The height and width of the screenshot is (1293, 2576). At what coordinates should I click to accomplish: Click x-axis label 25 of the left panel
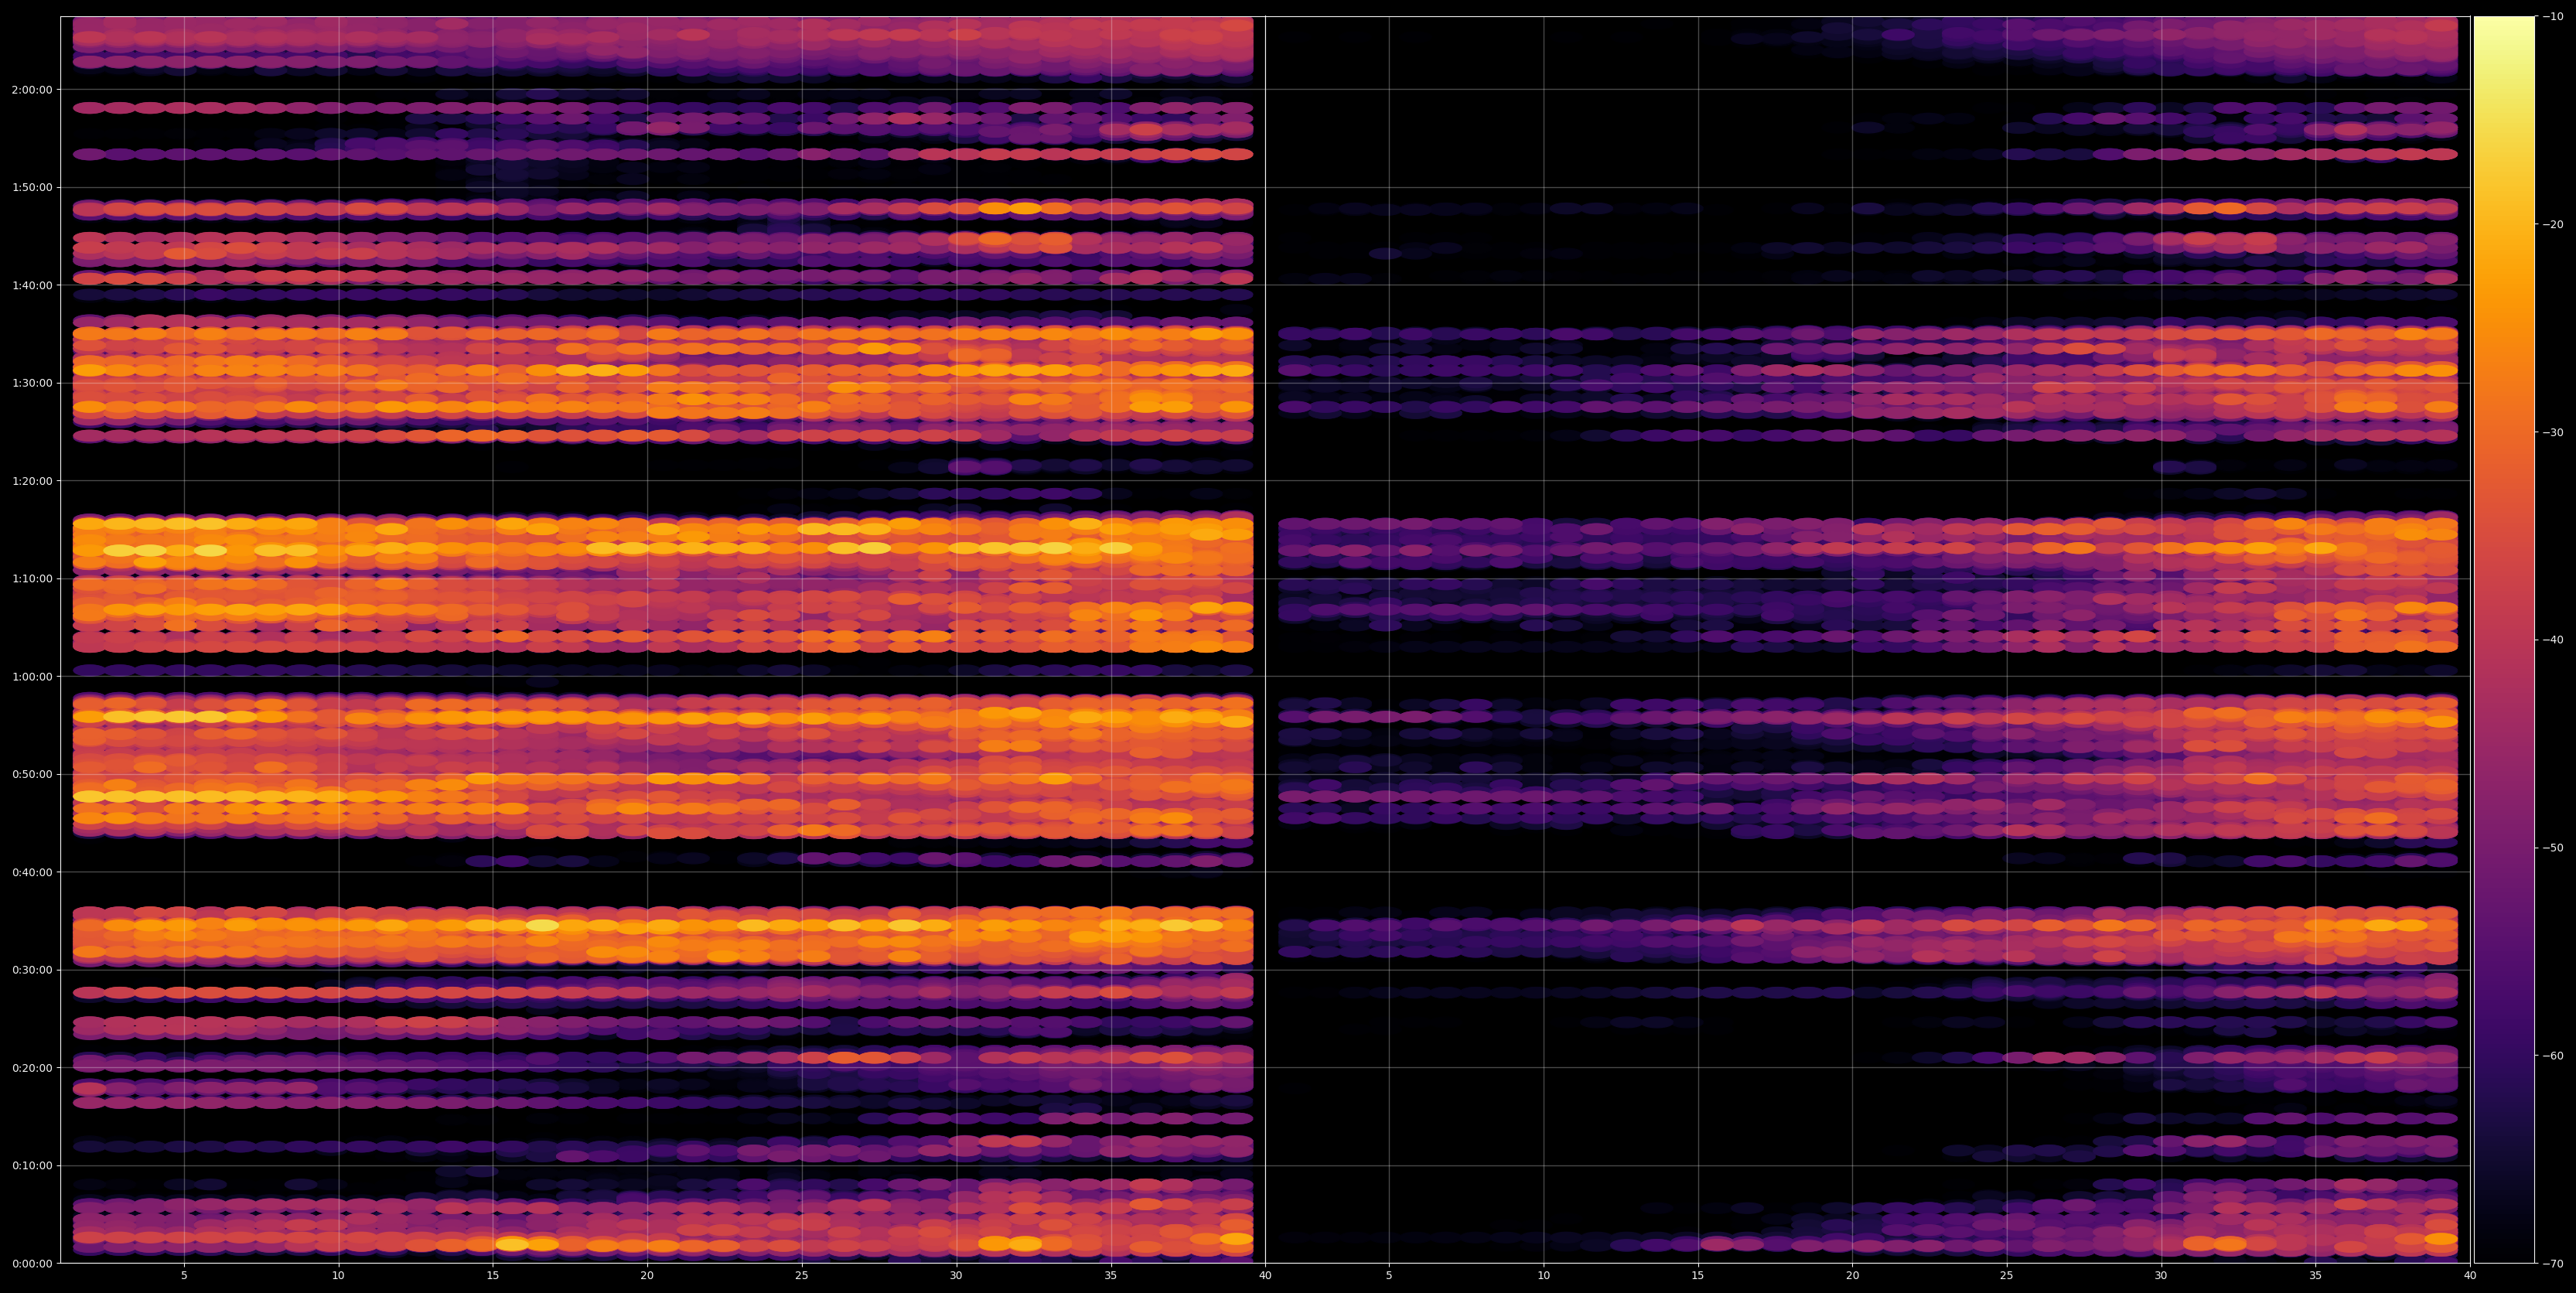(802, 1276)
